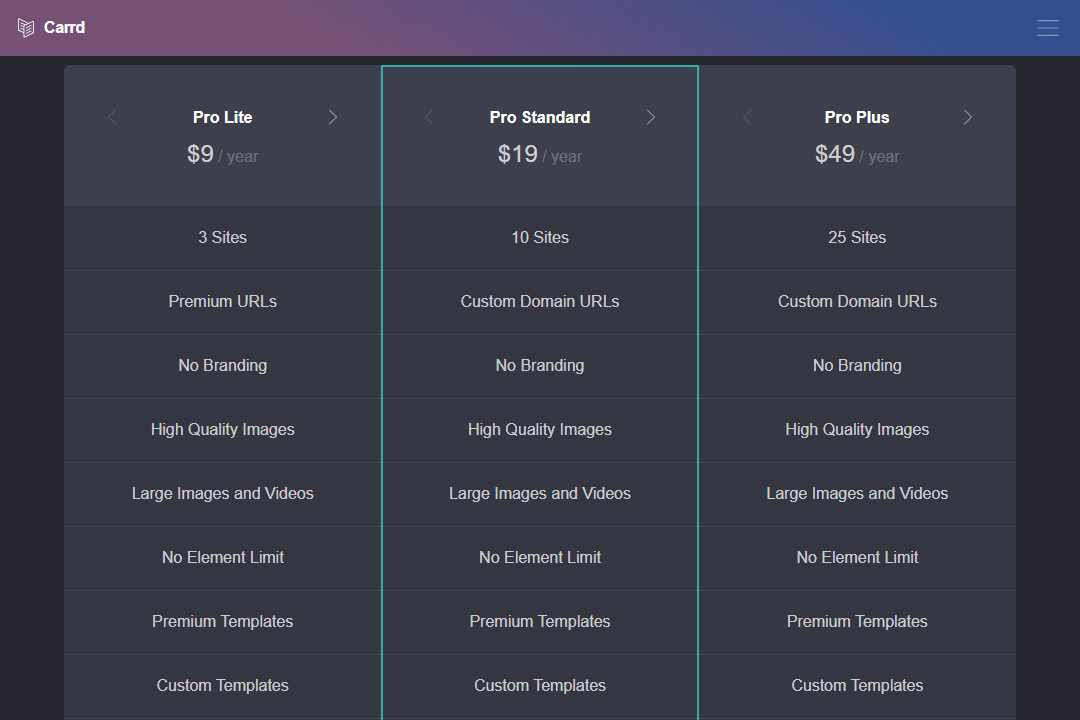
Task: Click Premium Templates in Pro Lite
Action: 222,621
